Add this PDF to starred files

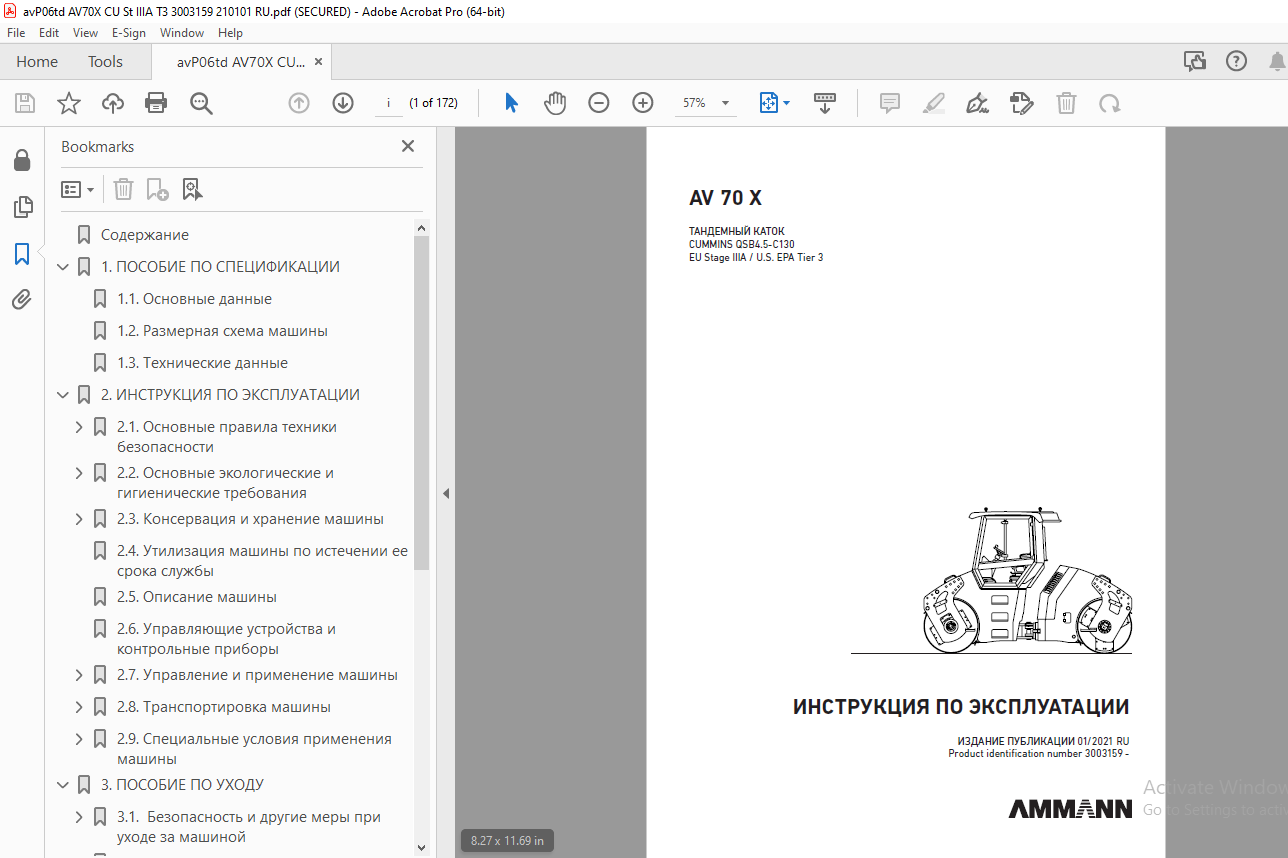68,103
